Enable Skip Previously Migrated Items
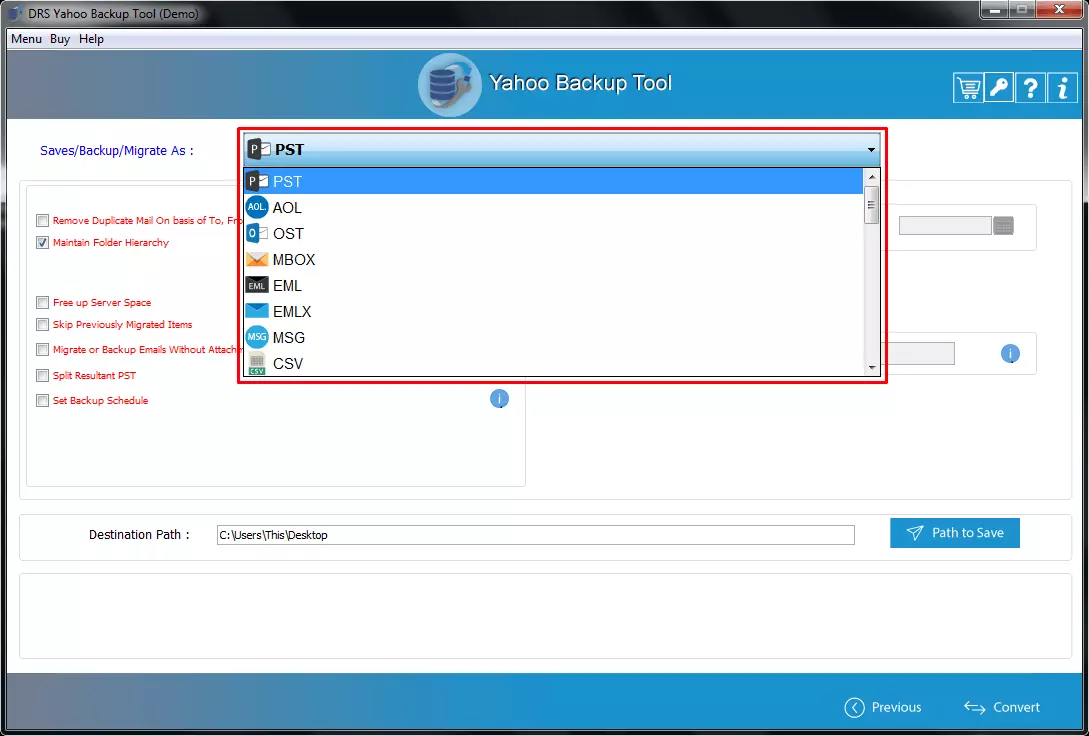Screen dimensions: 1089x736 click(x=42, y=325)
